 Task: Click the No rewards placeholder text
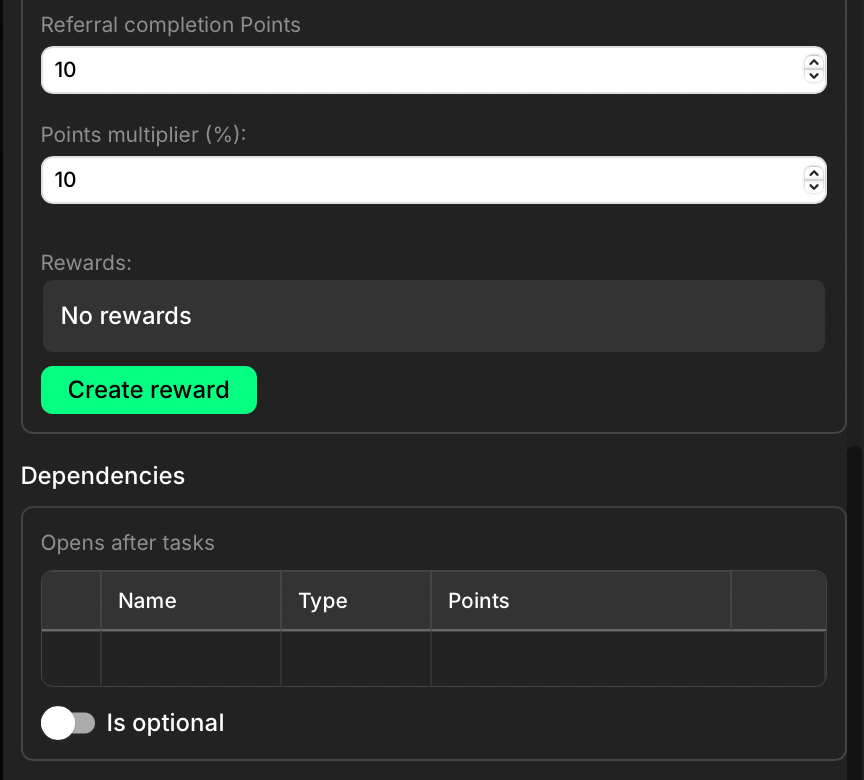126,316
